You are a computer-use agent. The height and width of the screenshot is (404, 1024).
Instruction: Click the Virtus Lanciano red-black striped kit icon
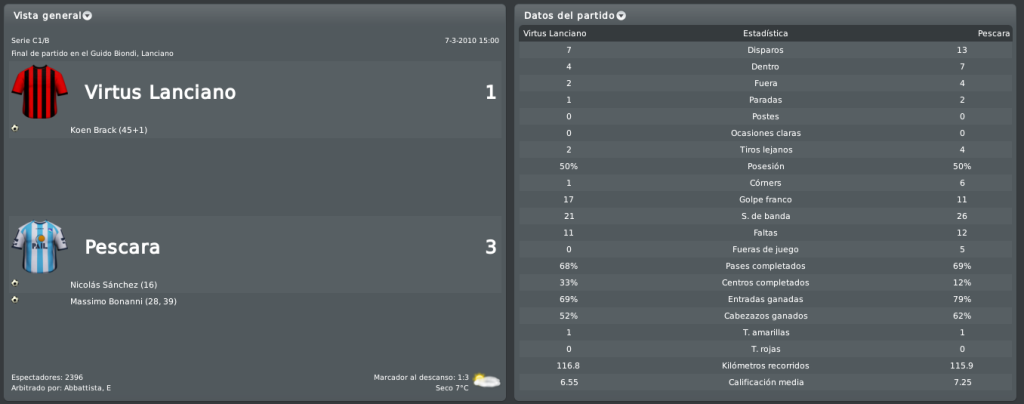pyautogui.click(x=40, y=91)
